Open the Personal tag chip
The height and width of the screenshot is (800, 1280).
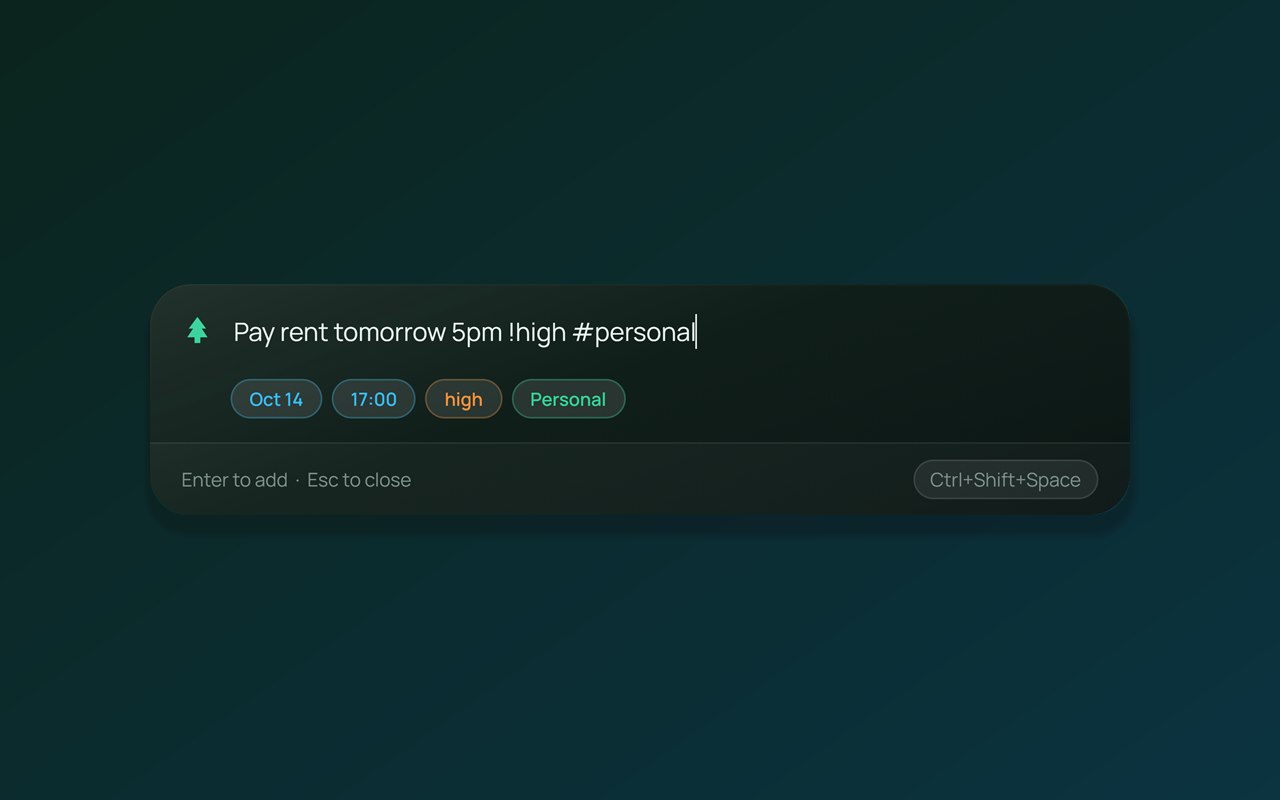pyautogui.click(x=568, y=399)
